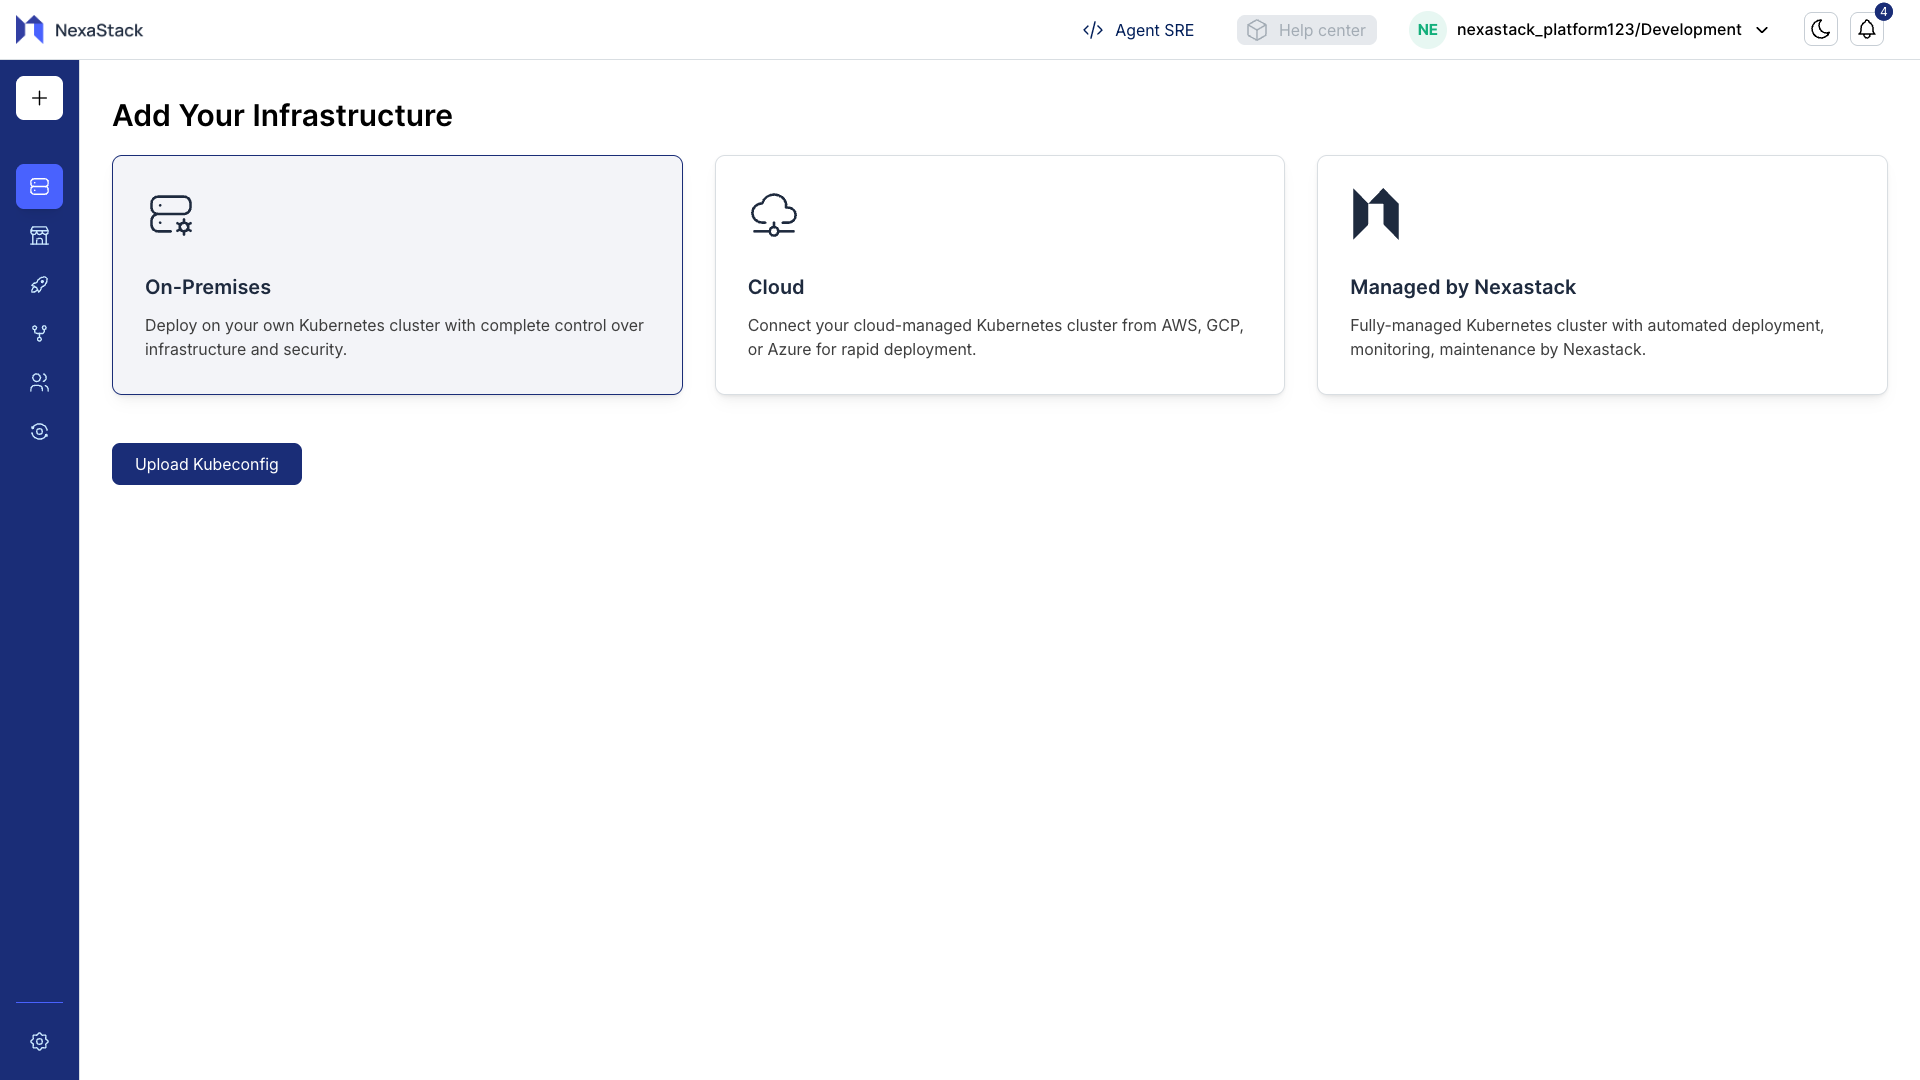Open the Add menu with the plus icon

click(x=39, y=97)
